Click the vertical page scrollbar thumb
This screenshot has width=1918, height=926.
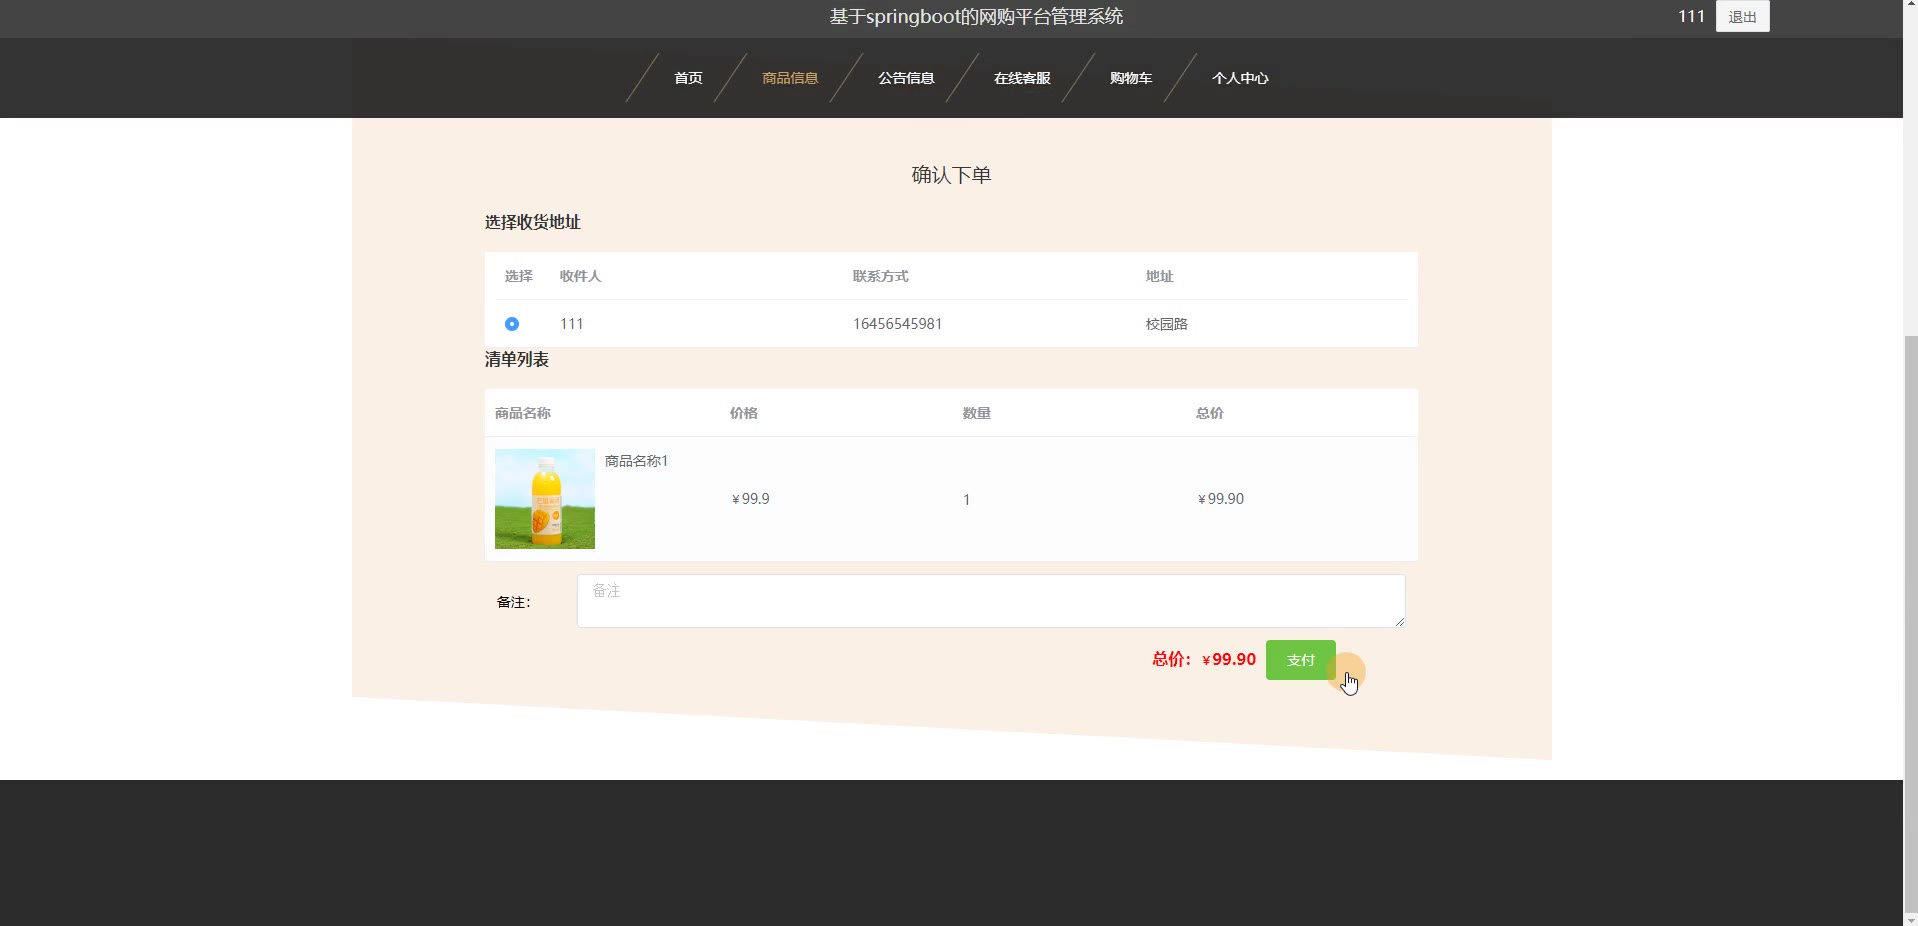pyautogui.click(x=1910, y=620)
